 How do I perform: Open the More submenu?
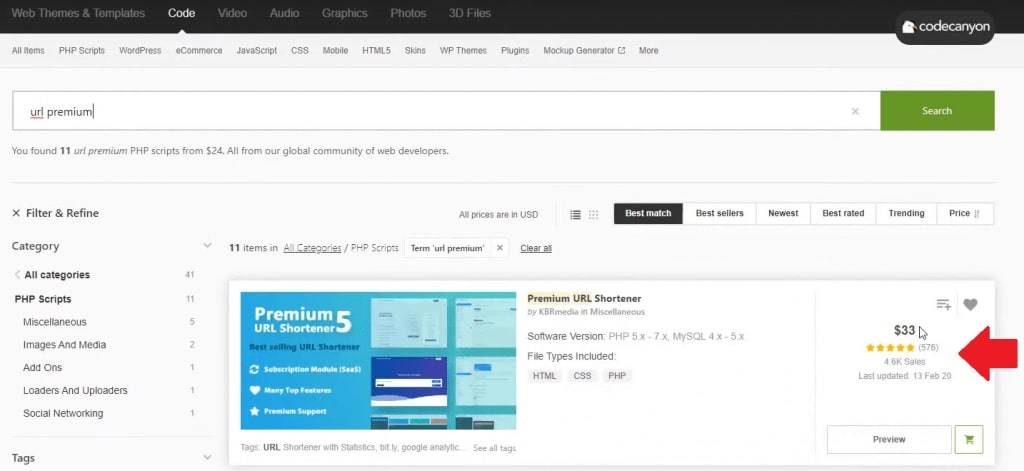(x=648, y=50)
